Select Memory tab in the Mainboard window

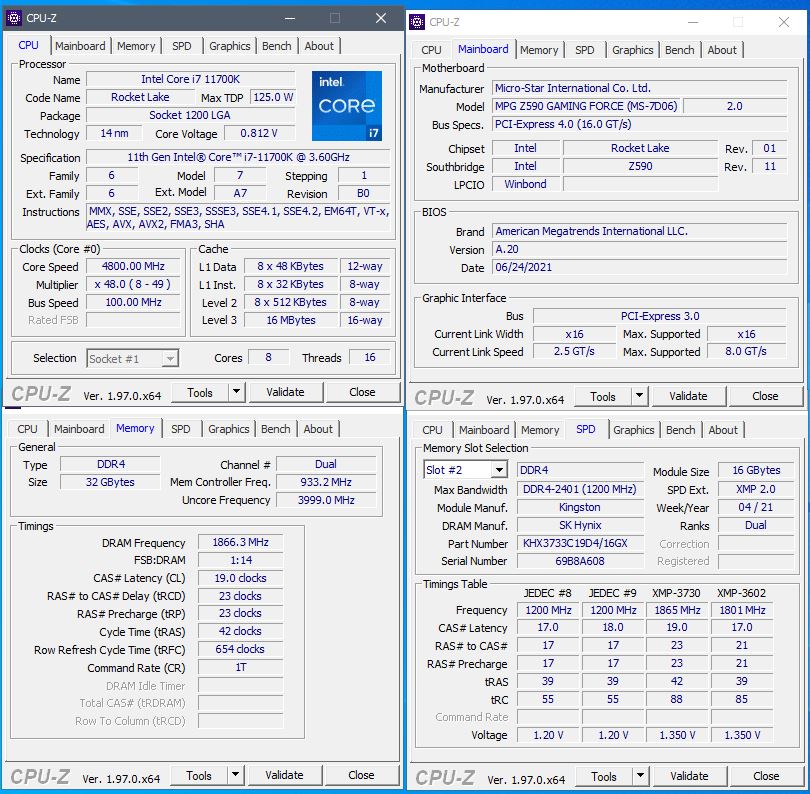pyautogui.click(x=539, y=50)
